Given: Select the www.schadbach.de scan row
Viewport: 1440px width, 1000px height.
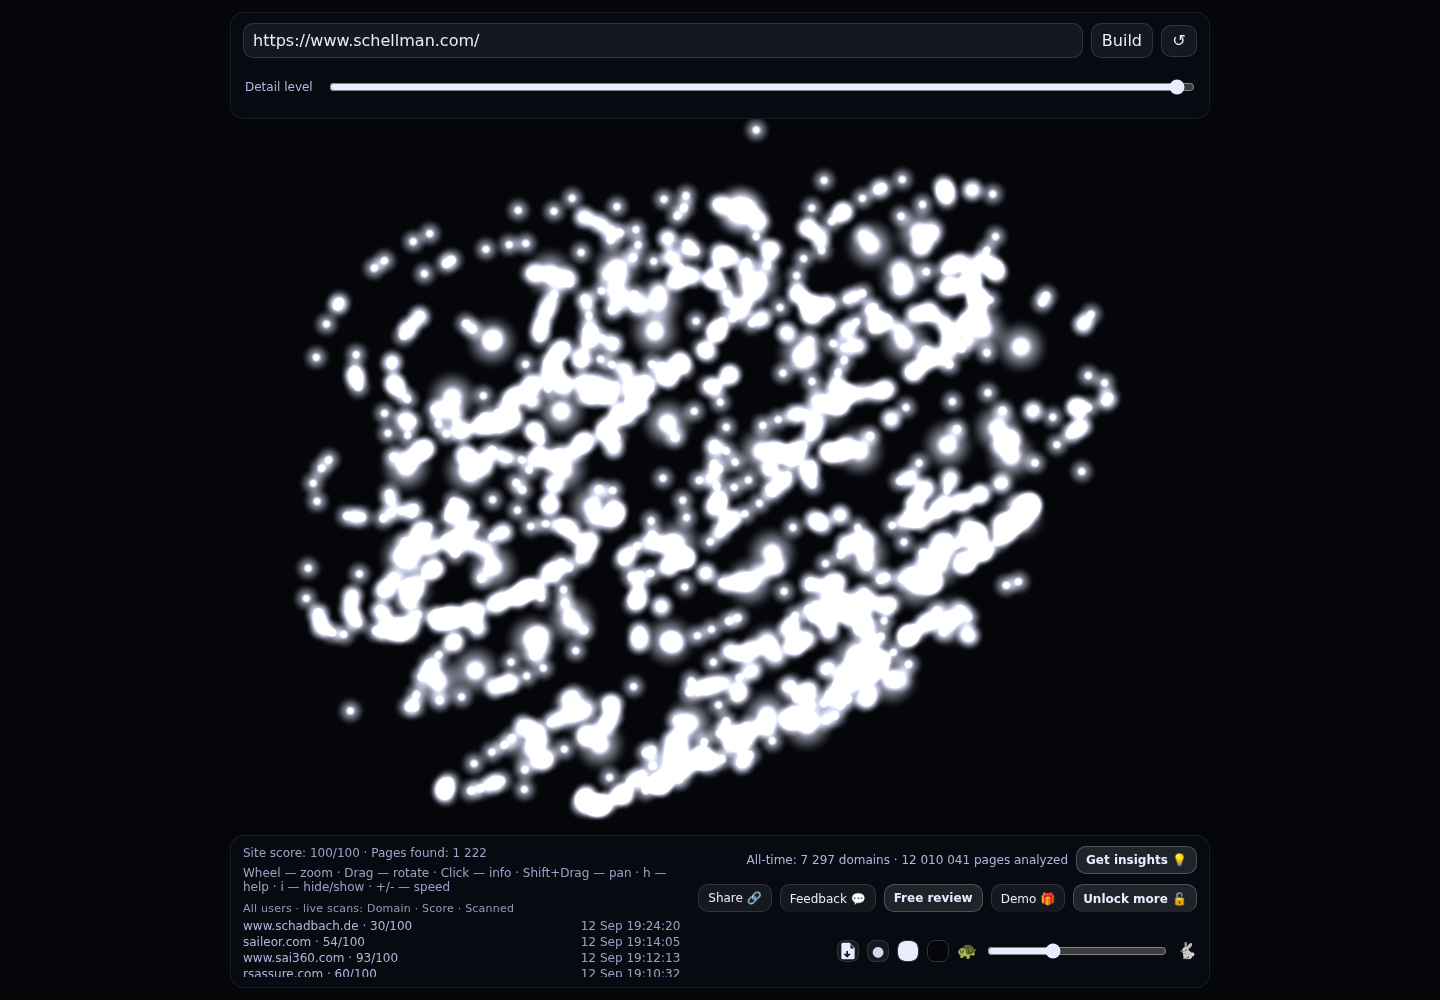Looking at the screenshot, I should pos(461,926).
